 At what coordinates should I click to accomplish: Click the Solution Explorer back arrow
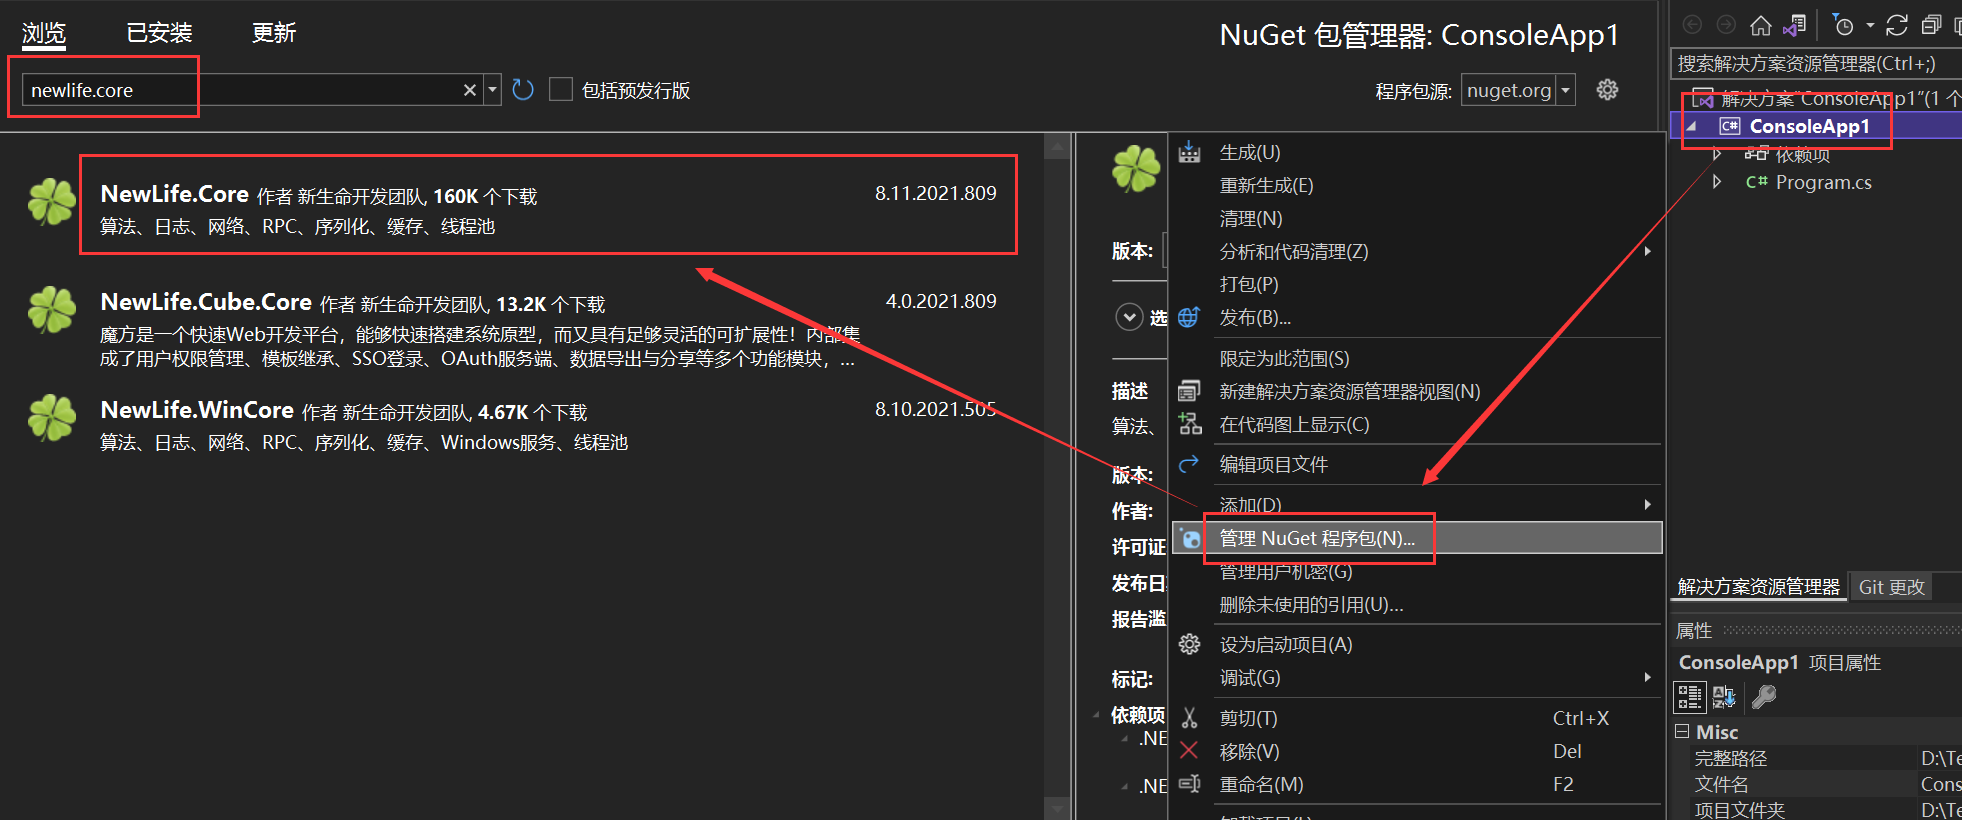coord(1692,25)
